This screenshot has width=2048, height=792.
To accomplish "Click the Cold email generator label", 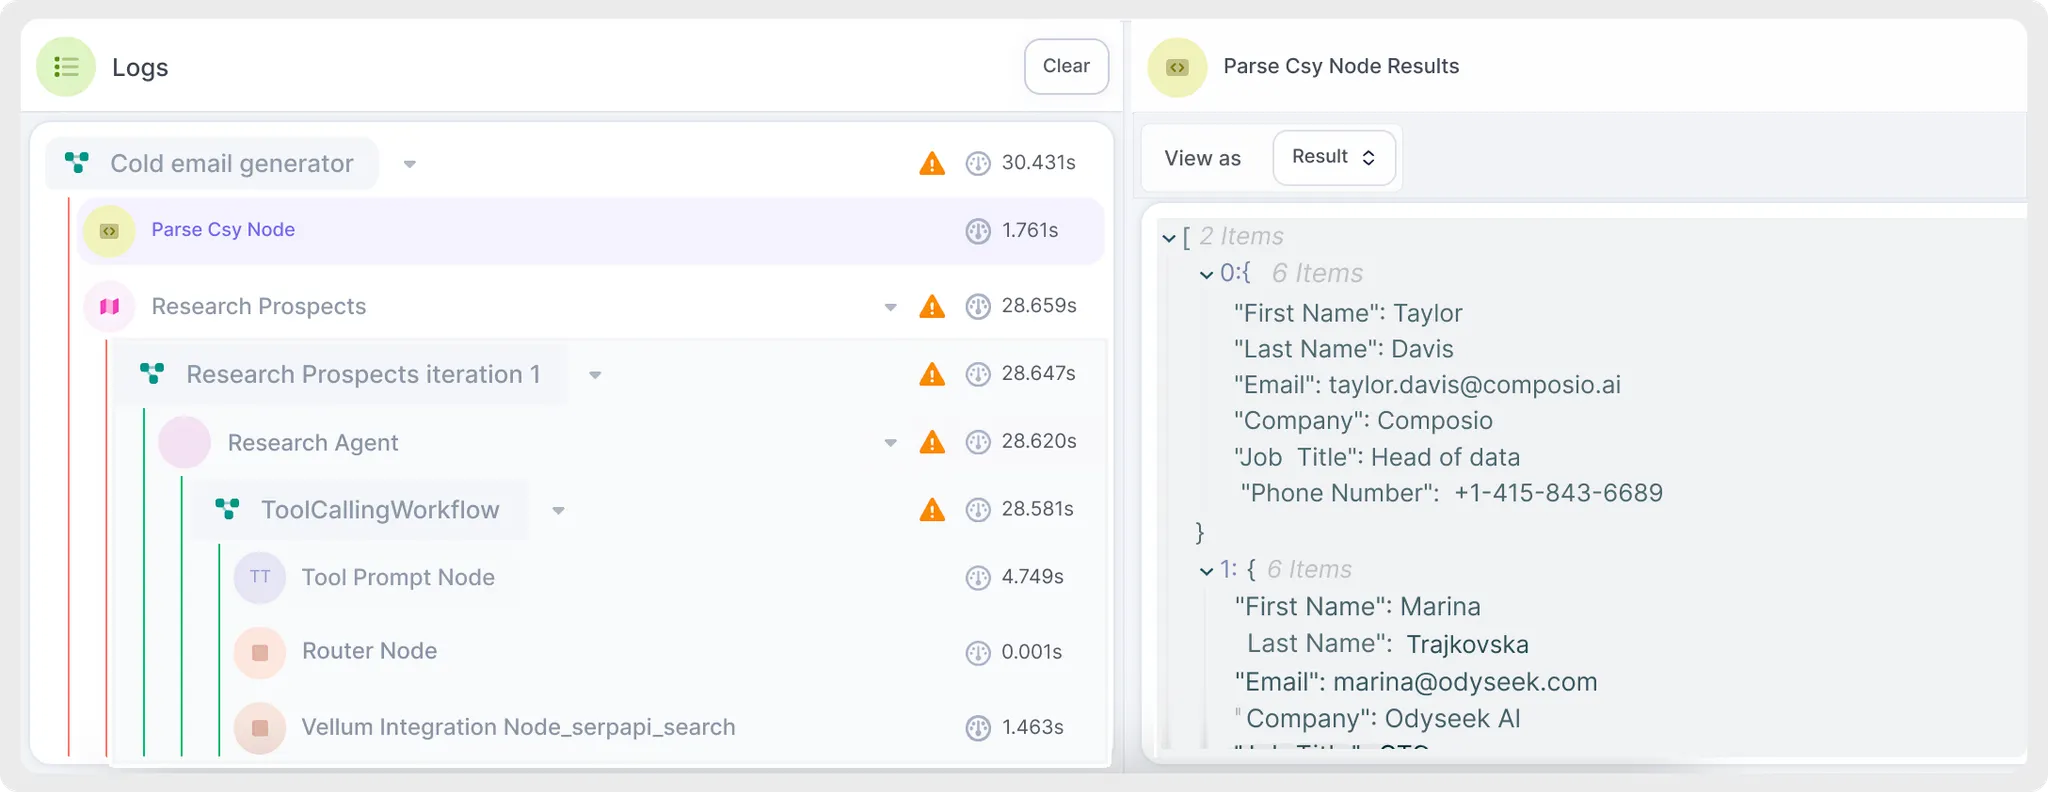I will (232, 163).
